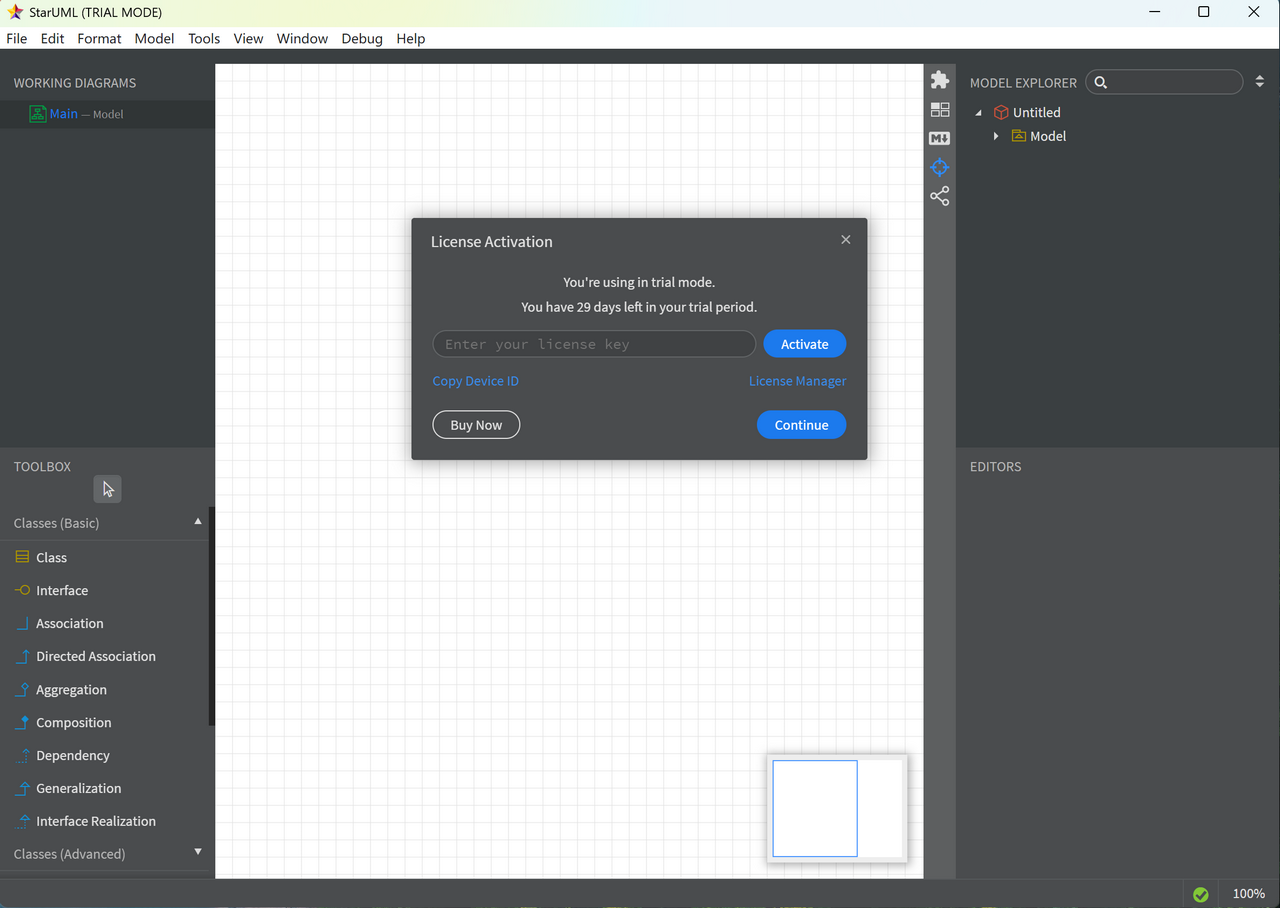Open the Model Explorer sort dropdown arrows
Viewport: 1280px width, 908px height.
(x=1259, y=82)
